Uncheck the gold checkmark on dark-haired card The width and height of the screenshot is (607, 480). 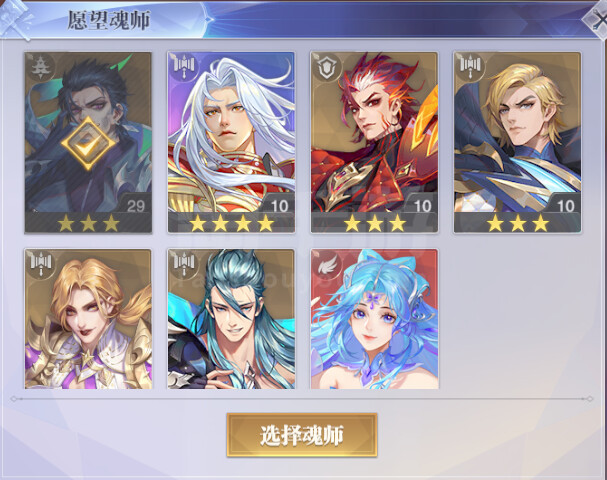pyautogui.click(x=88, y=144)
